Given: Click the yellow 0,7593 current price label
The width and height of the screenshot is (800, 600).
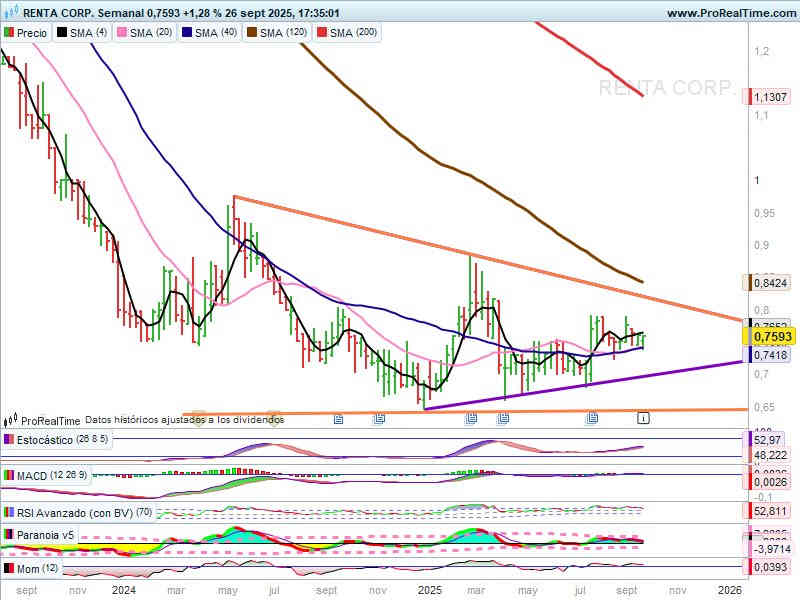Looking at the screenshot, I should pos(772,336).
